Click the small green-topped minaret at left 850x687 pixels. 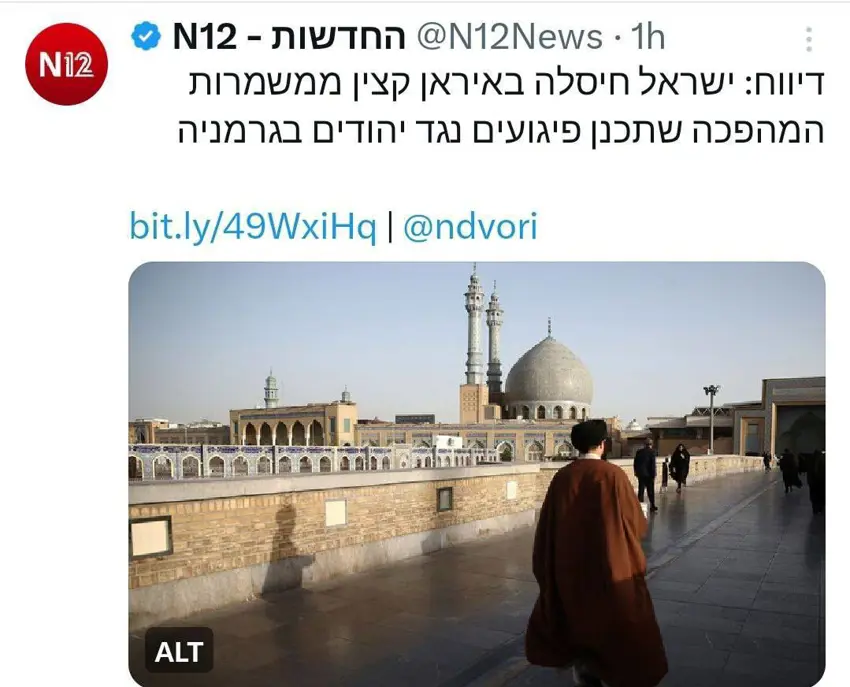[271, 389]
